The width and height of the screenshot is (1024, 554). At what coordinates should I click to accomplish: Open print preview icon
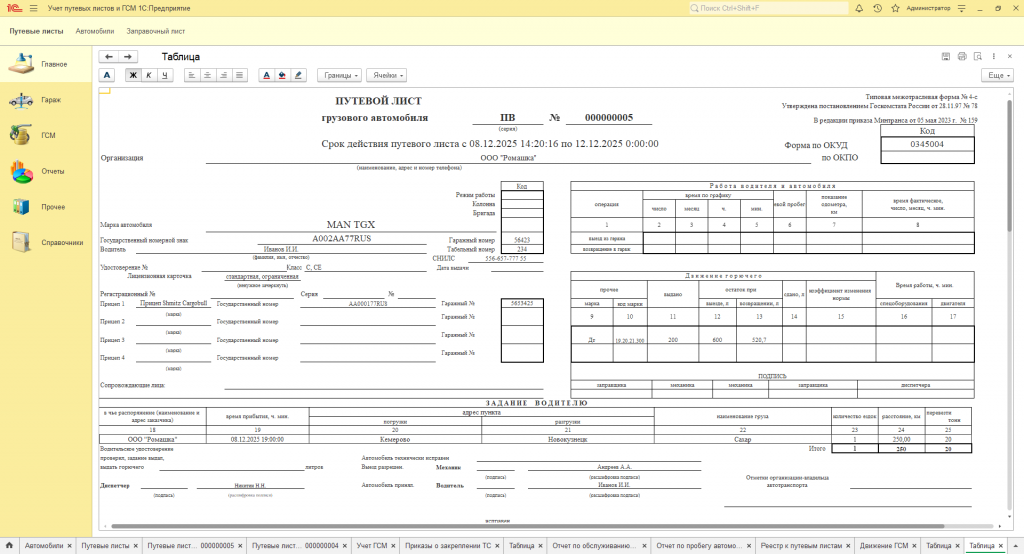[978, 57]
